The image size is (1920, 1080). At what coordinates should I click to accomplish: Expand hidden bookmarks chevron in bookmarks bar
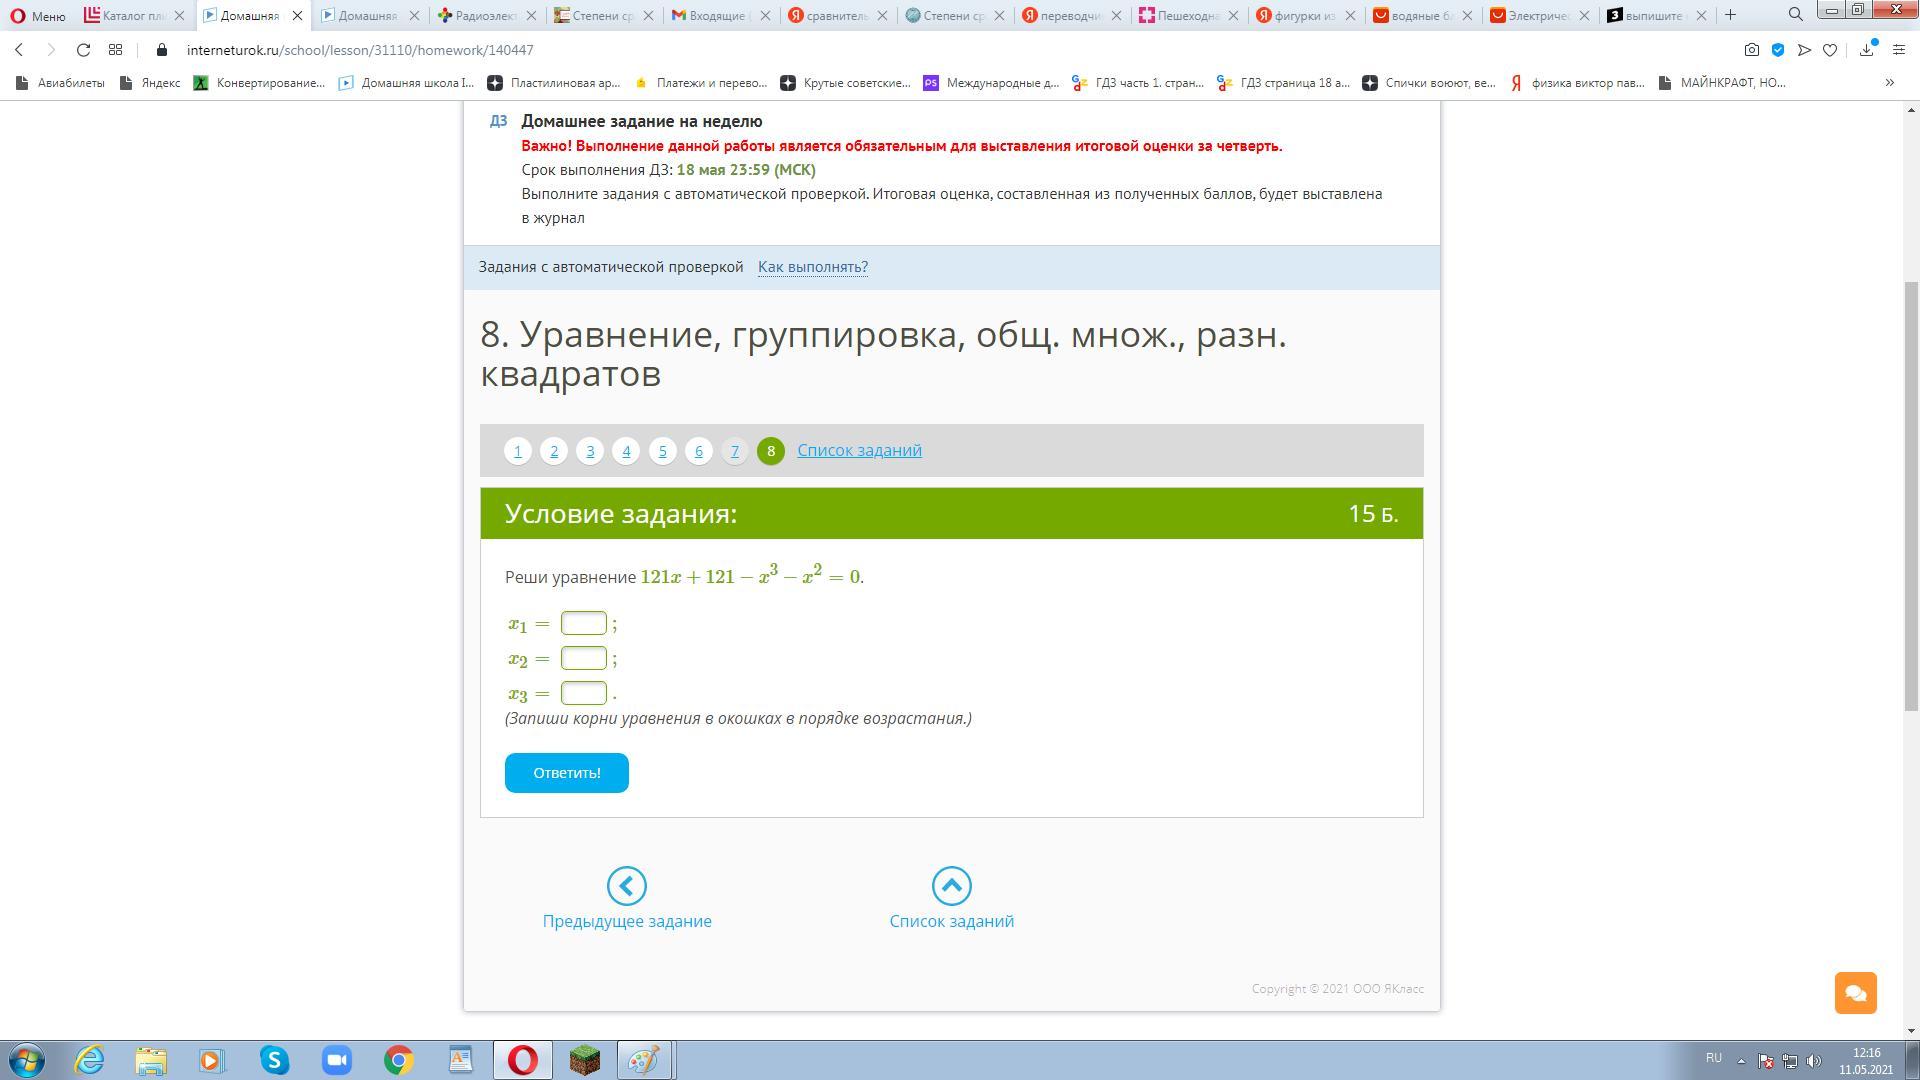(x=1889, y=83)
